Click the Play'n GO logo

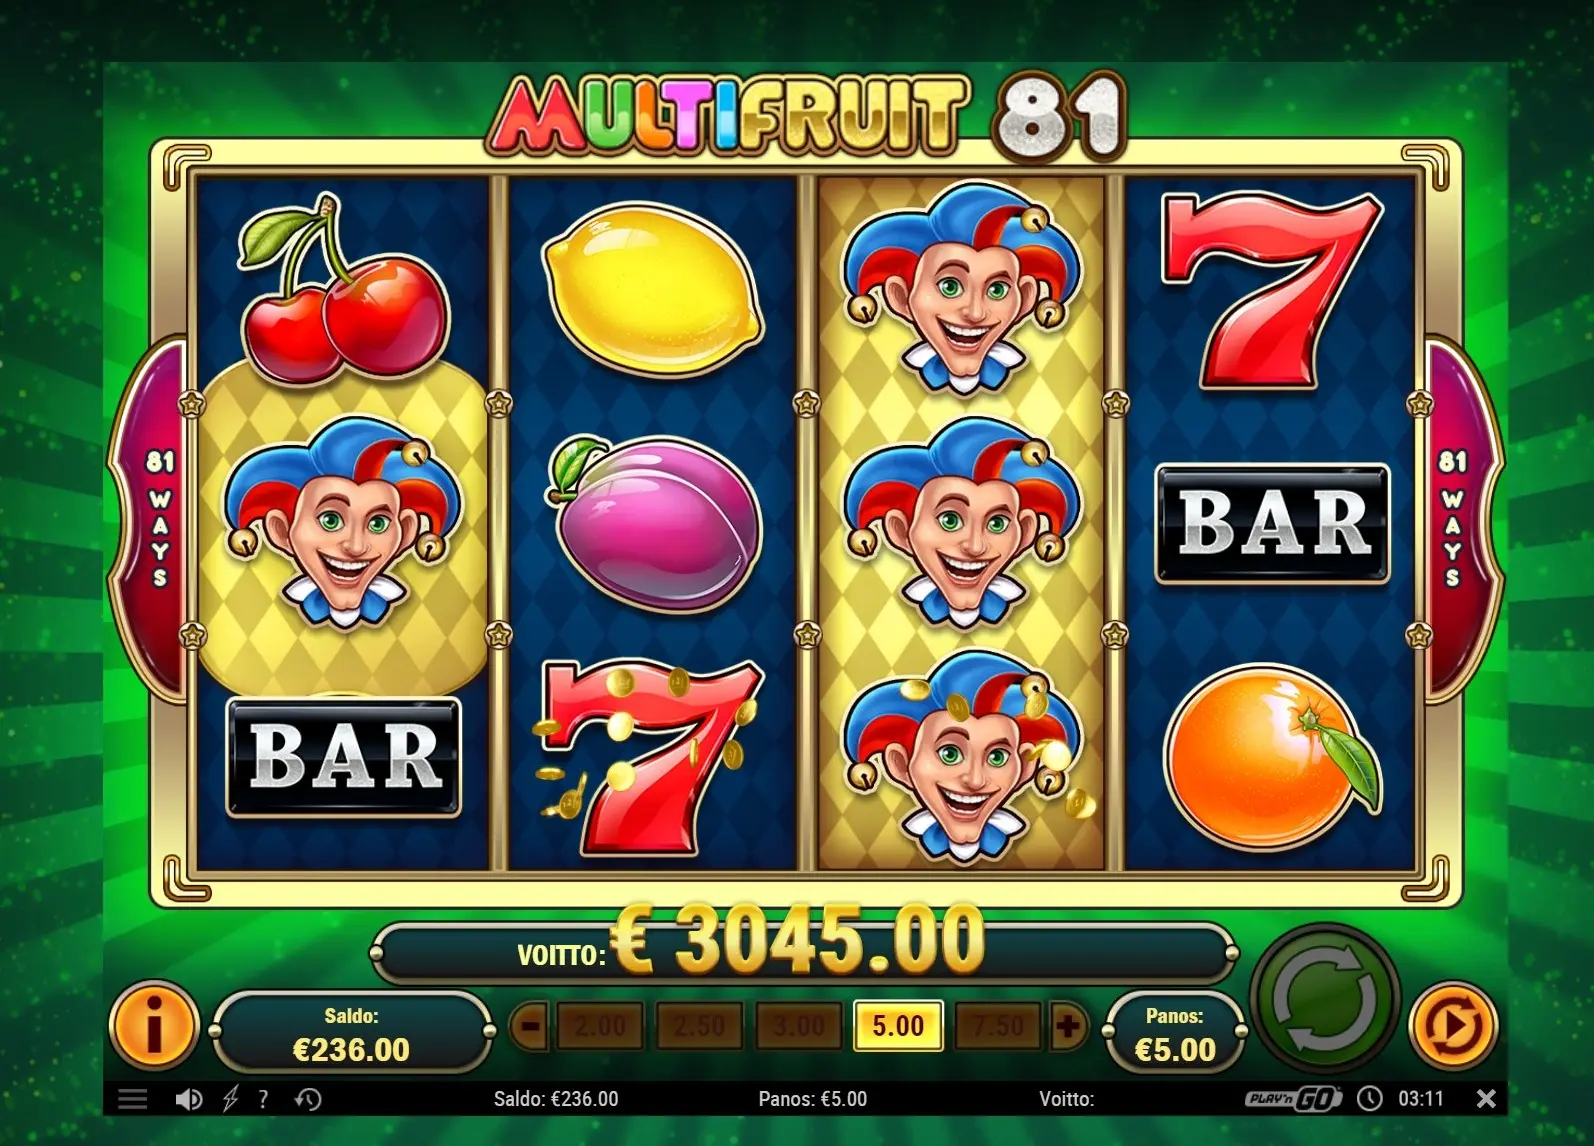pos(1293,1099)
